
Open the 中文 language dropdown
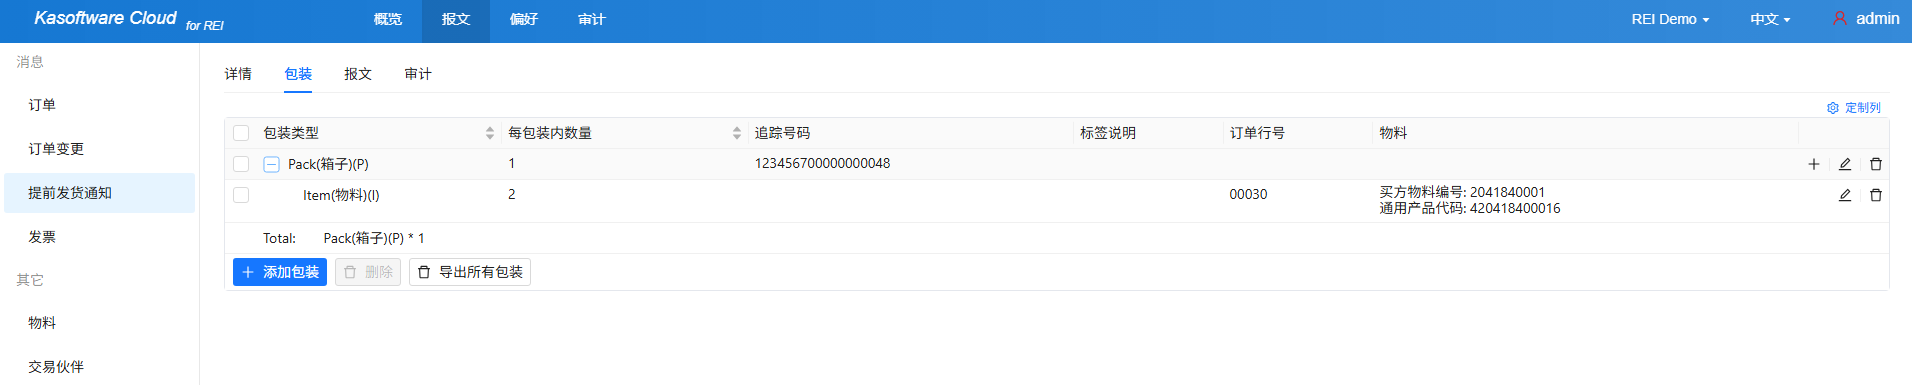[x=1770, y=19]
